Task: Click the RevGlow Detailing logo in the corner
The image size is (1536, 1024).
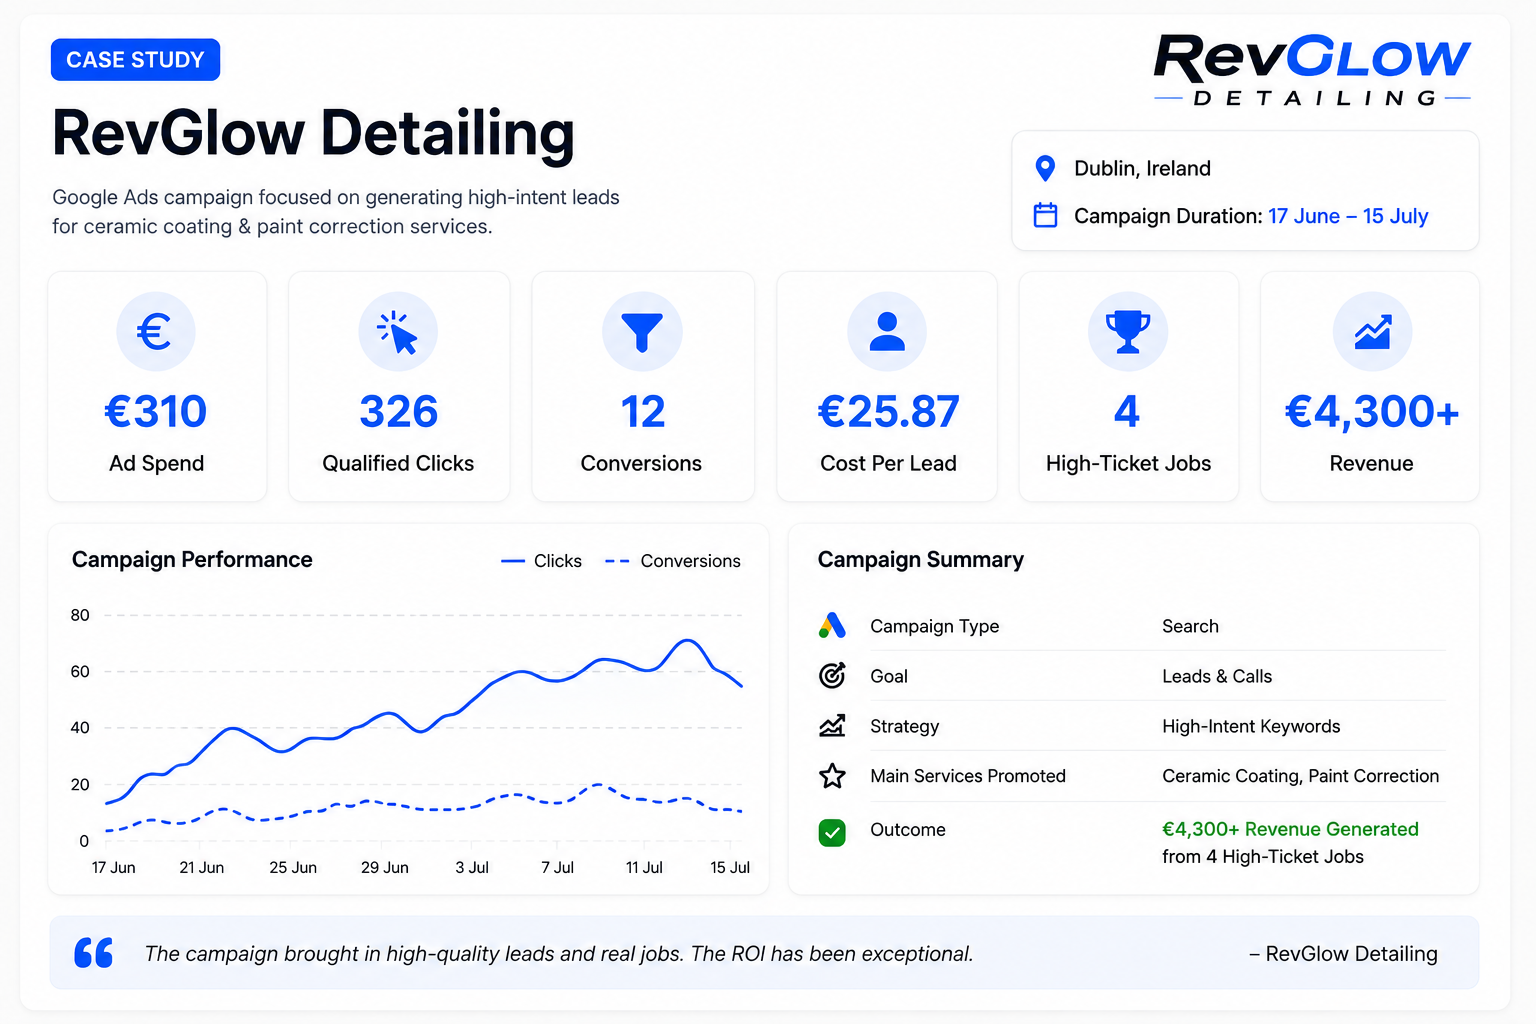Action: (x=1312, y=70)
